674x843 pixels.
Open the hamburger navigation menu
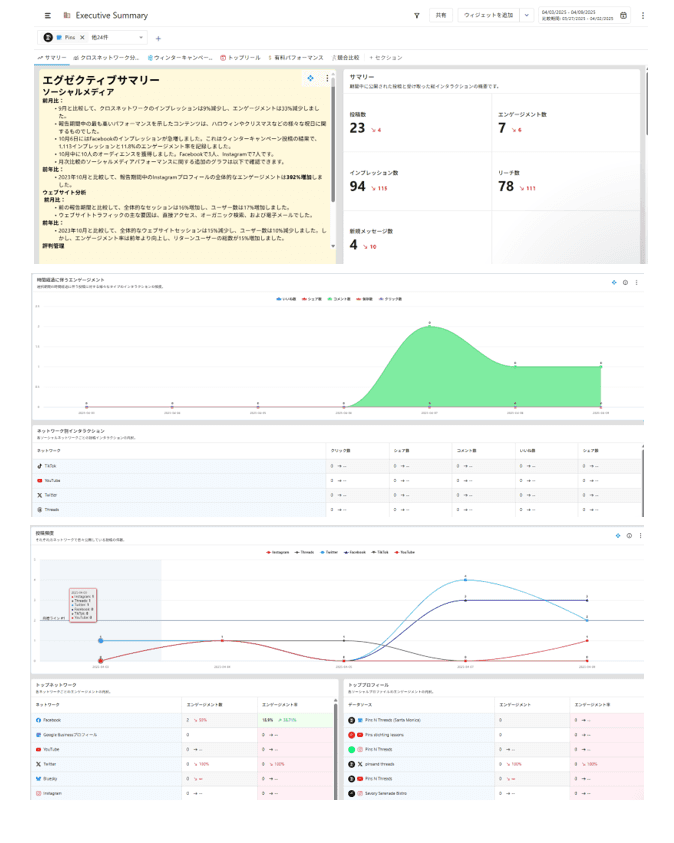click(x=48, y=16)
